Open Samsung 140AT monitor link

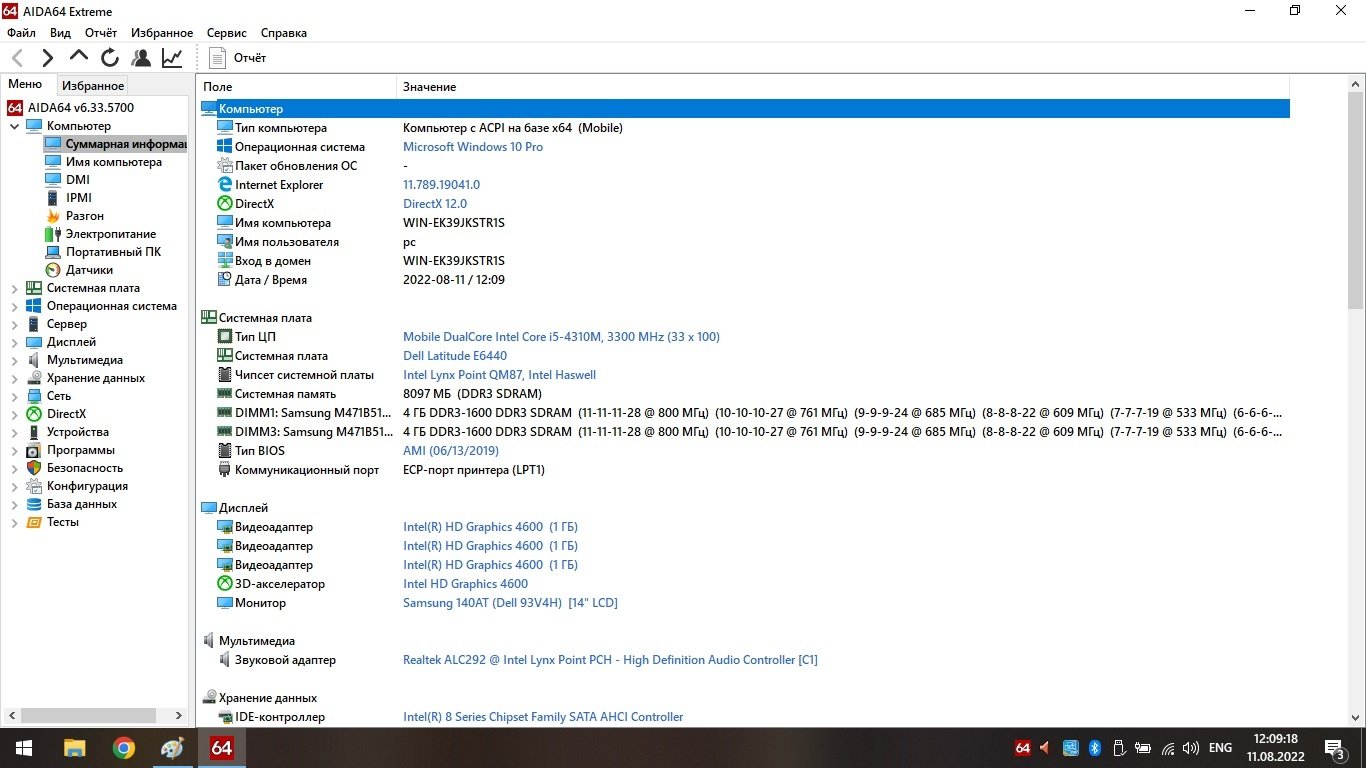coord(510,603)
